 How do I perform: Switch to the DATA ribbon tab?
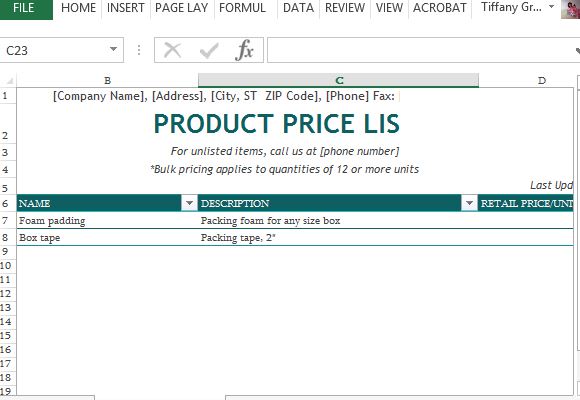(298, 8)
